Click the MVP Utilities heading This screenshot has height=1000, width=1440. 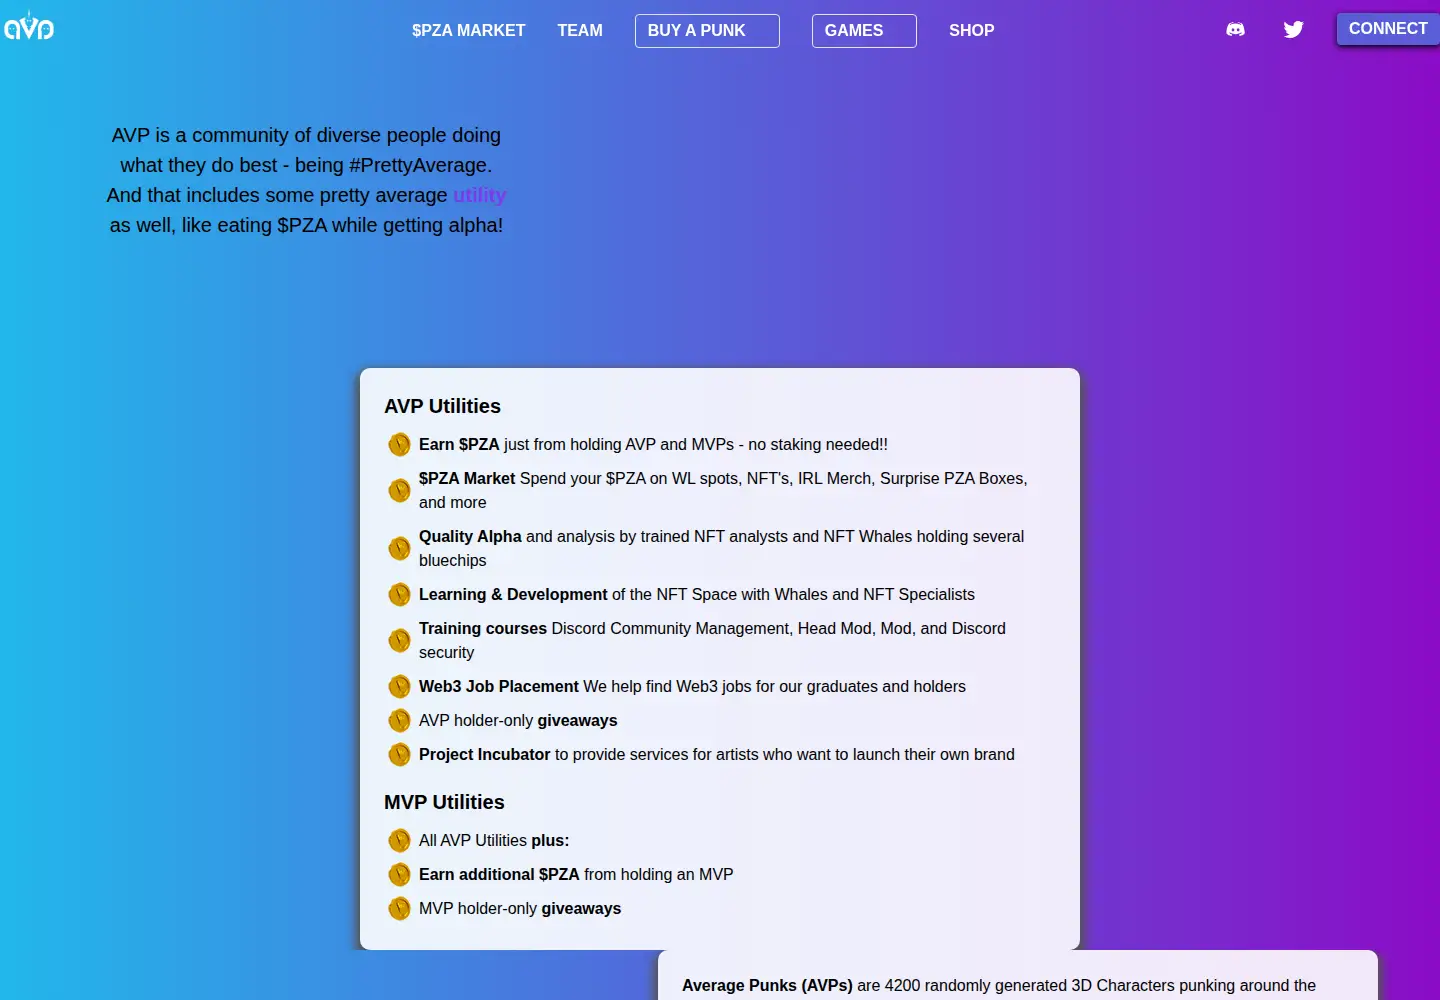(x=444, y=802)
